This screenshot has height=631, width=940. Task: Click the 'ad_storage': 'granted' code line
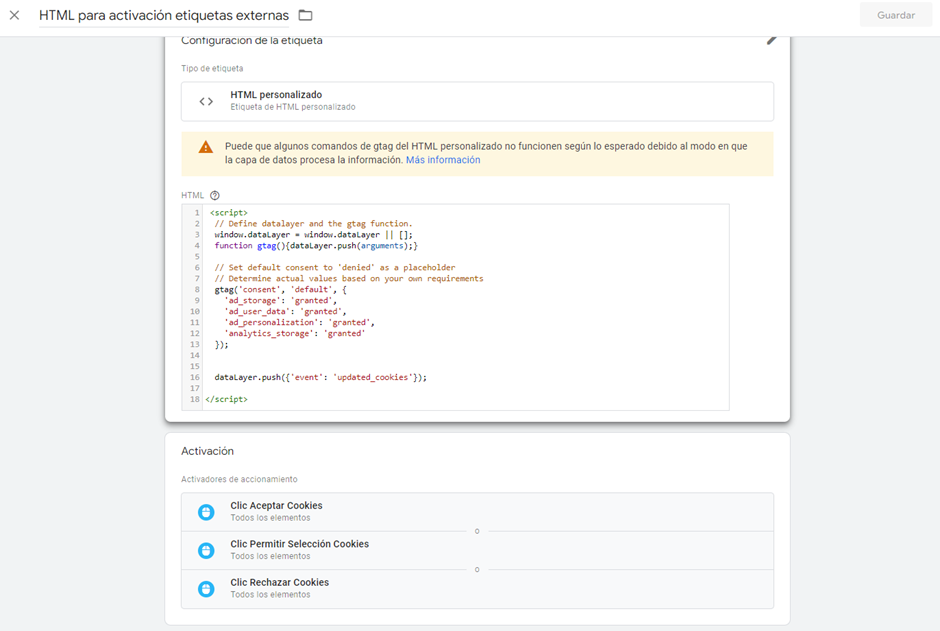(x=281, y=301)
